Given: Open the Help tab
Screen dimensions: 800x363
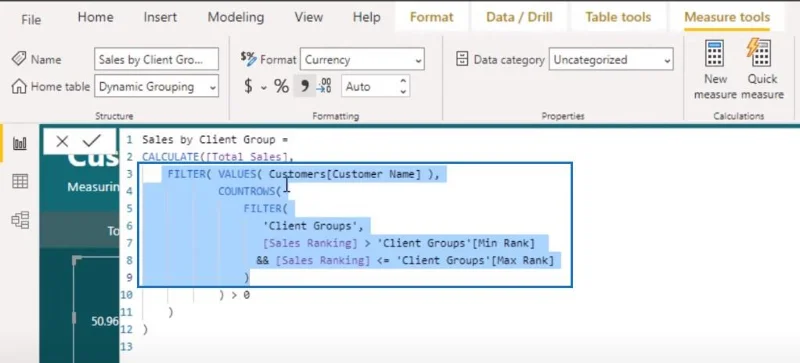Looking at the screenshot, I should click(x=366, y=17).
